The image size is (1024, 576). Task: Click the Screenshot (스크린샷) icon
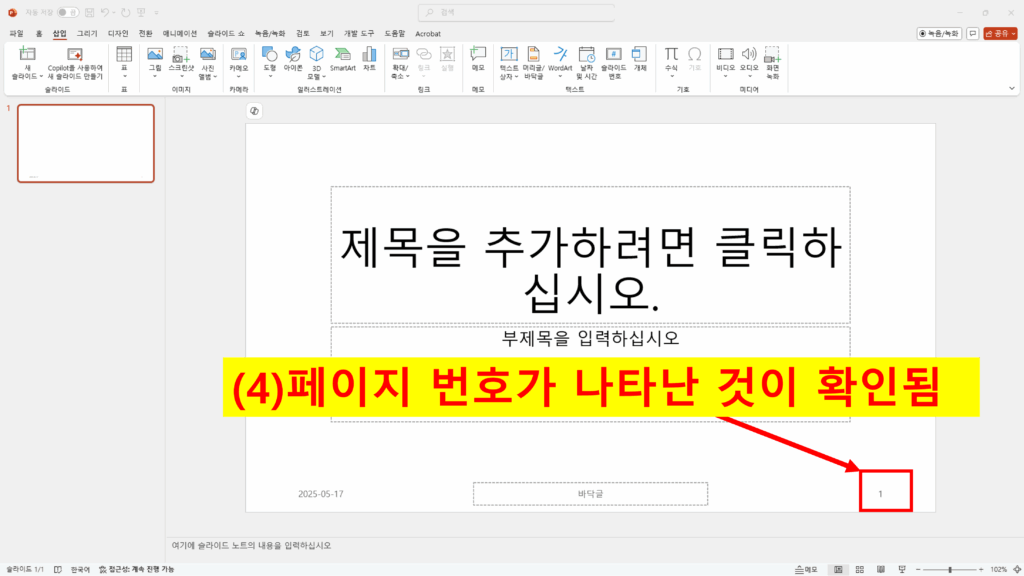point(181,63)
